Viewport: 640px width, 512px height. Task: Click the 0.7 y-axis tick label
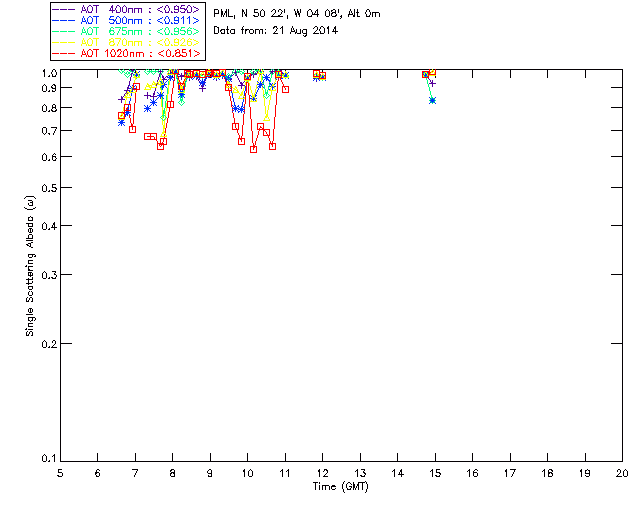49,131
